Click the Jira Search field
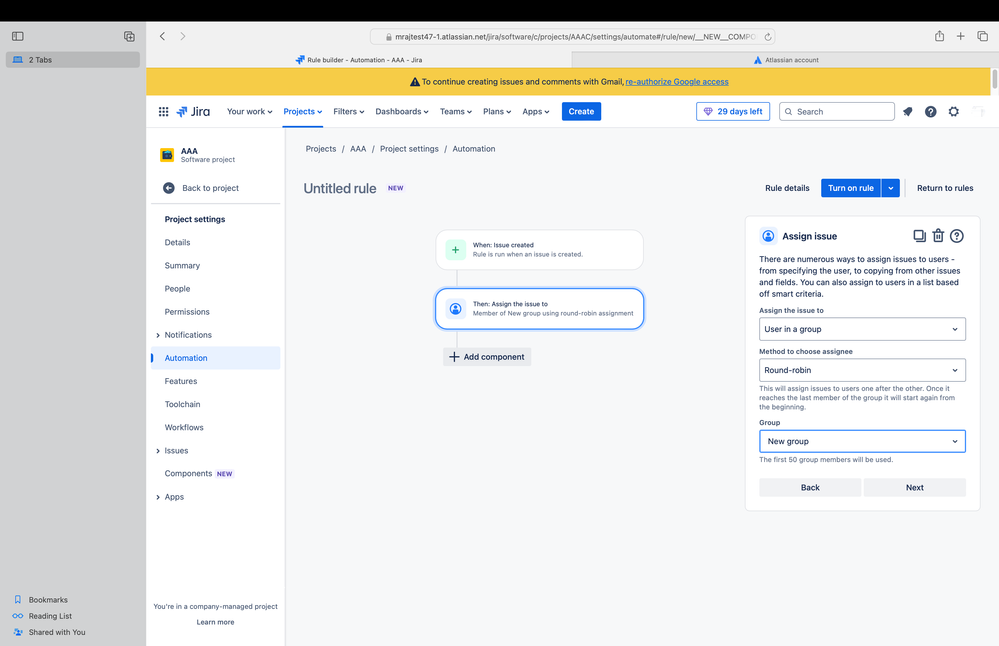Screen dimensions: 999x646 (837, 111)
